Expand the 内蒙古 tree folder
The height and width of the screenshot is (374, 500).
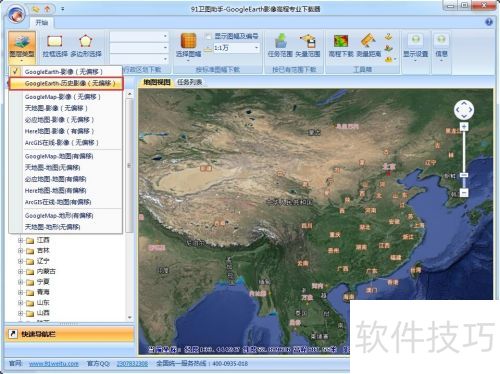pyautogui.click(x=21, y=272)
